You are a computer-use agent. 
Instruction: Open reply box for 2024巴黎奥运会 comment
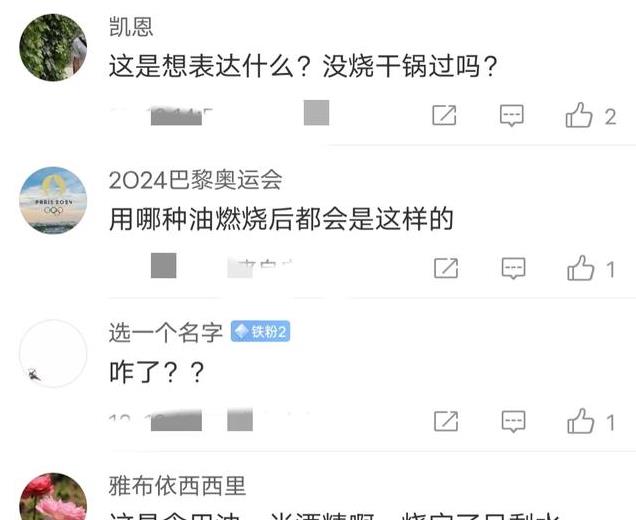(514, 268)
